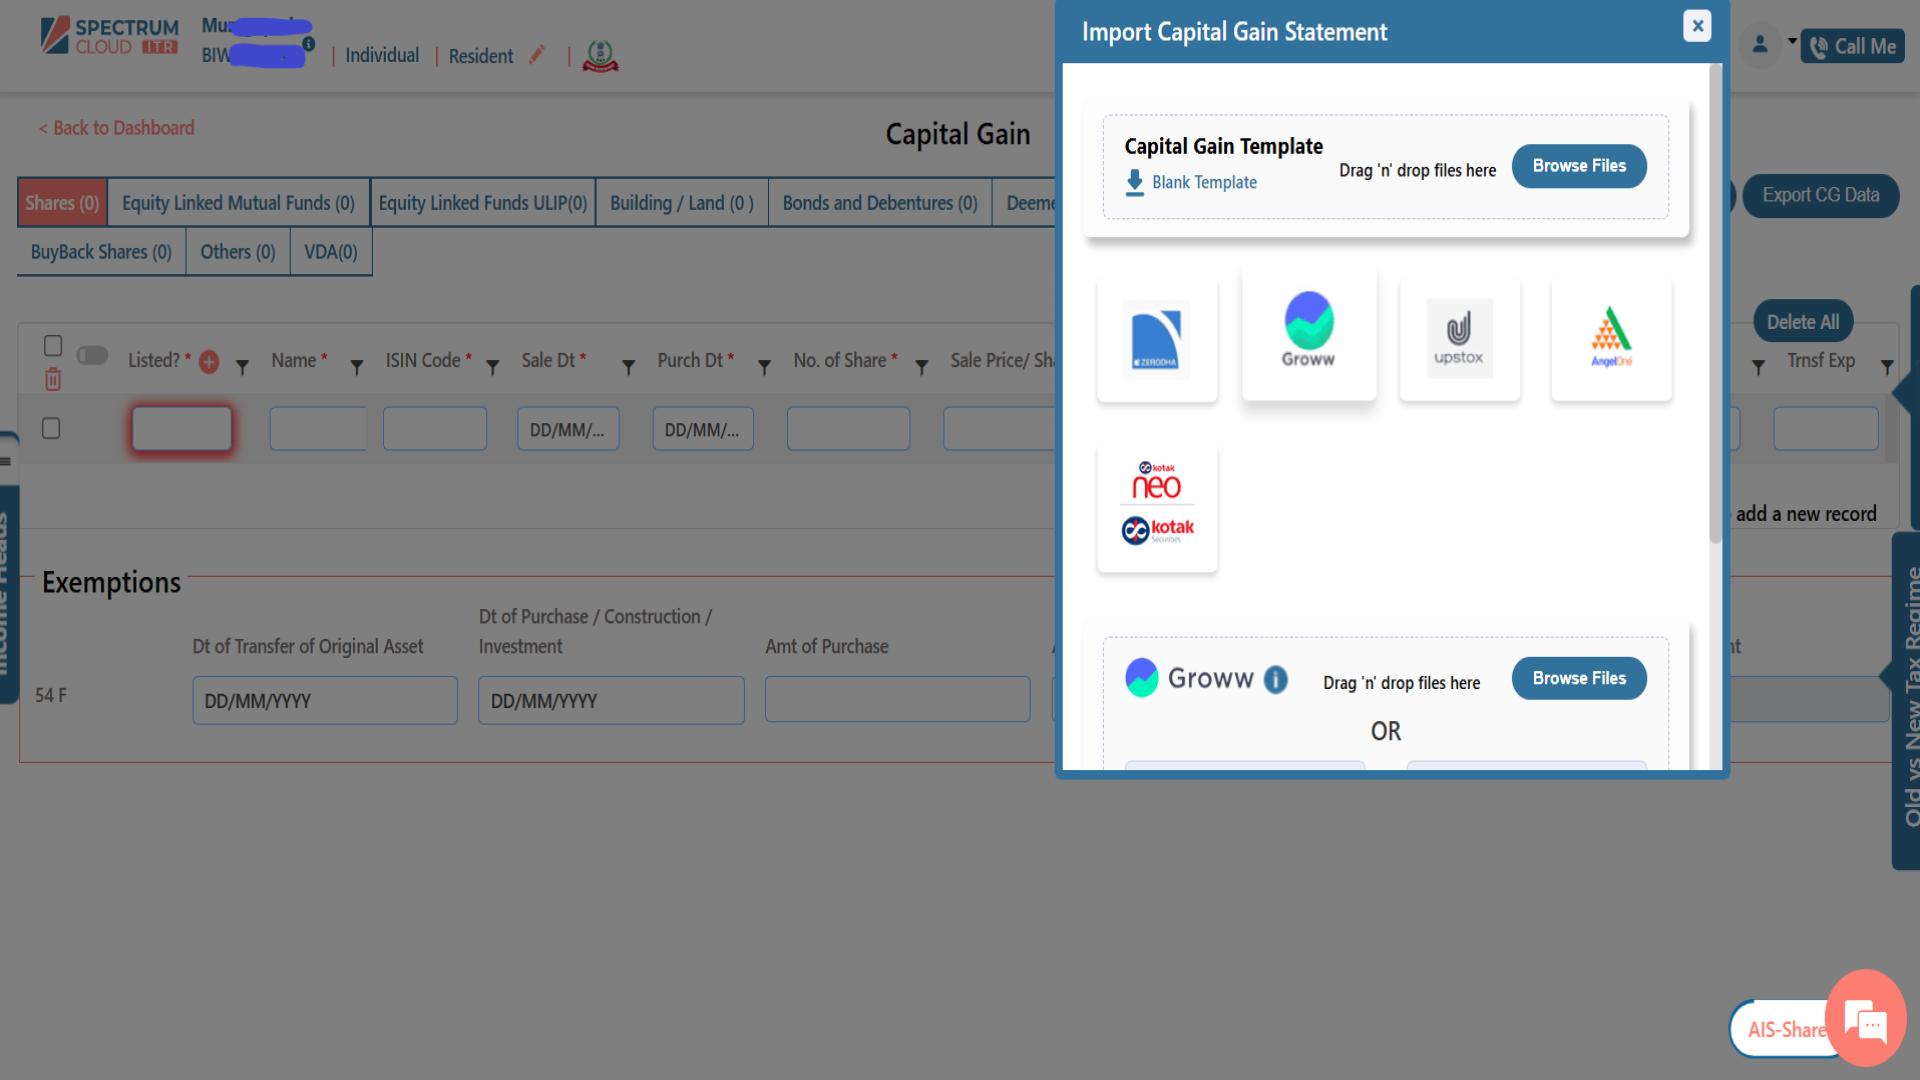Open the Listed? column filter dropdown
Image resolution: width=1920 pixels, height=1080 pixels.
pyautogui.click(x=241, y=367)
